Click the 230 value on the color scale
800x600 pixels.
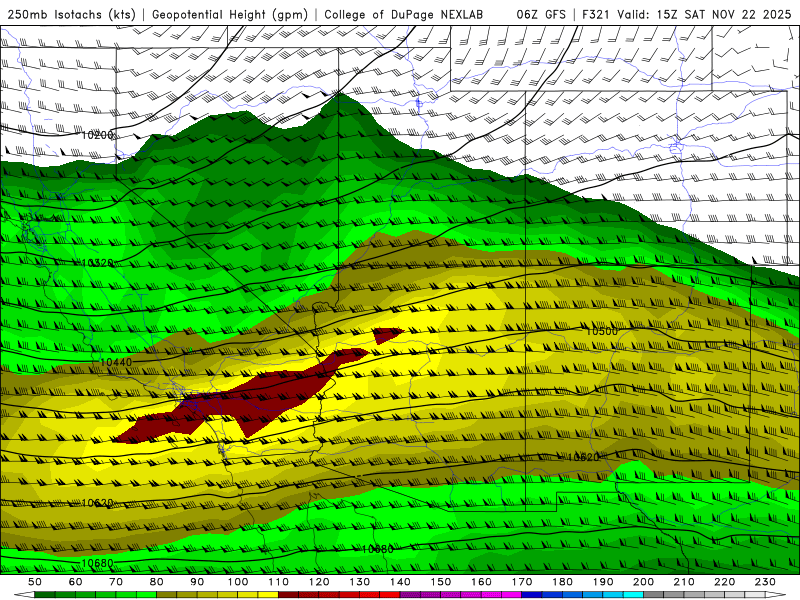click(x=765, y=582)
